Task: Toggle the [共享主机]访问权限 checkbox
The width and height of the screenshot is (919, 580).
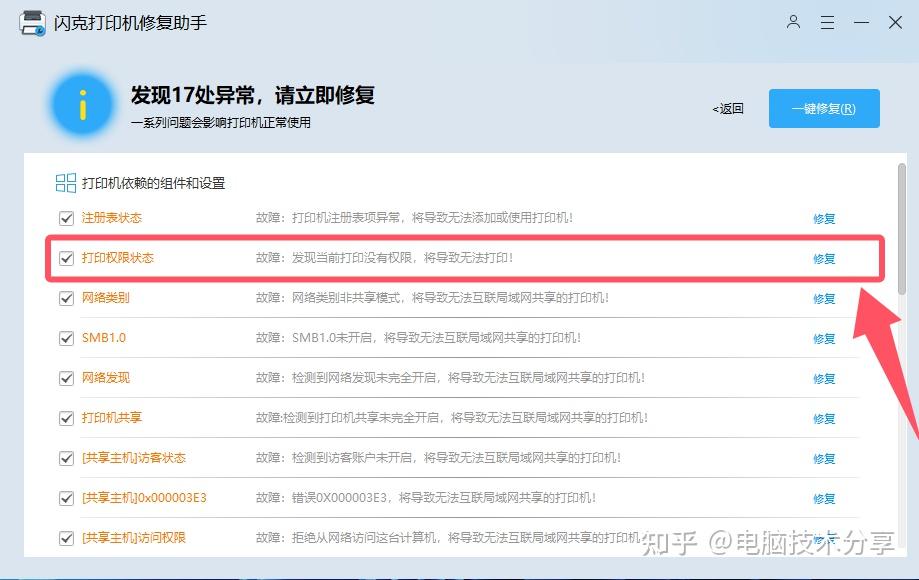Action: (66, 538)
